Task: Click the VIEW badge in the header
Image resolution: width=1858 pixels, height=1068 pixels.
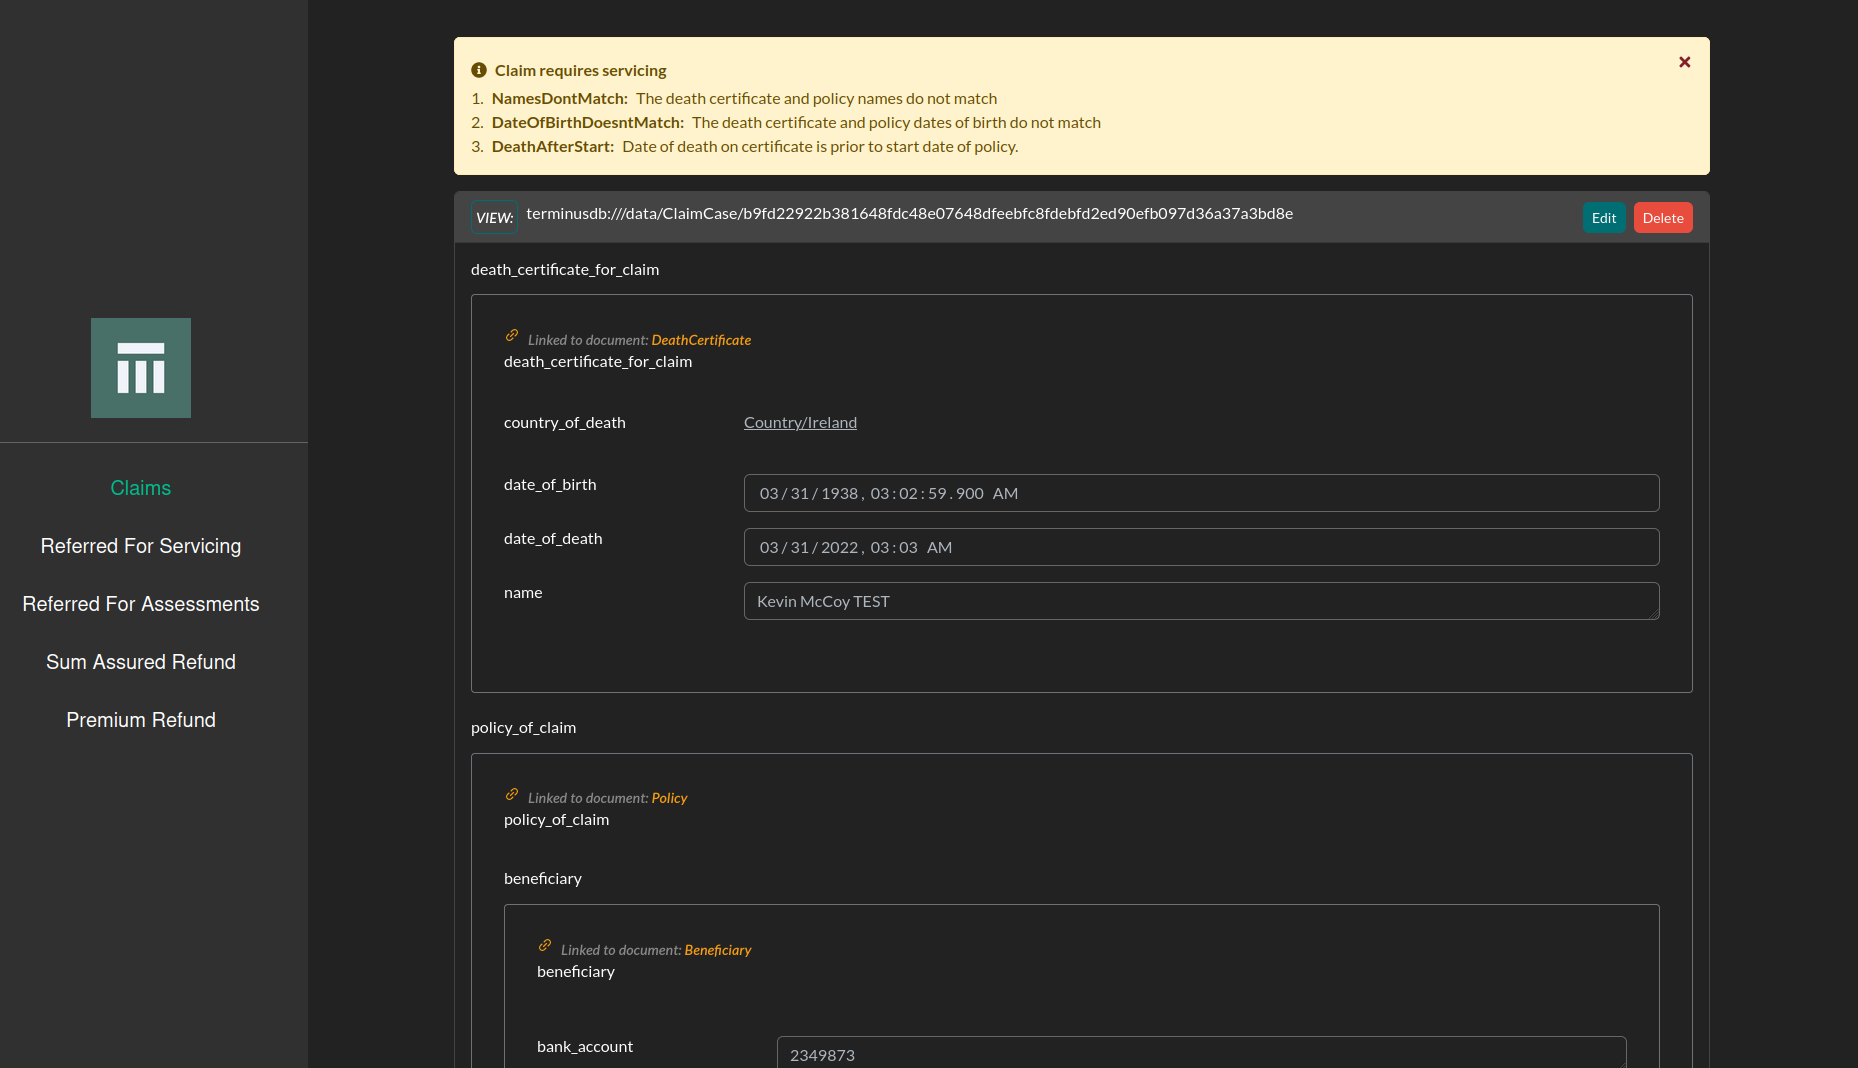Action: point(494,218)
